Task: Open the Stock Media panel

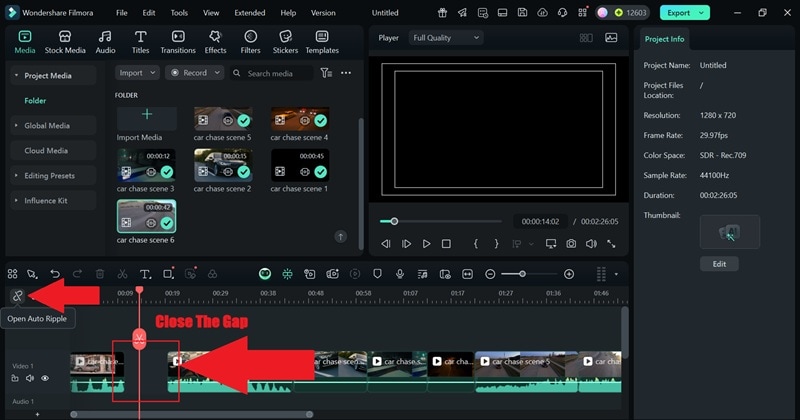Action: point(65,42)
